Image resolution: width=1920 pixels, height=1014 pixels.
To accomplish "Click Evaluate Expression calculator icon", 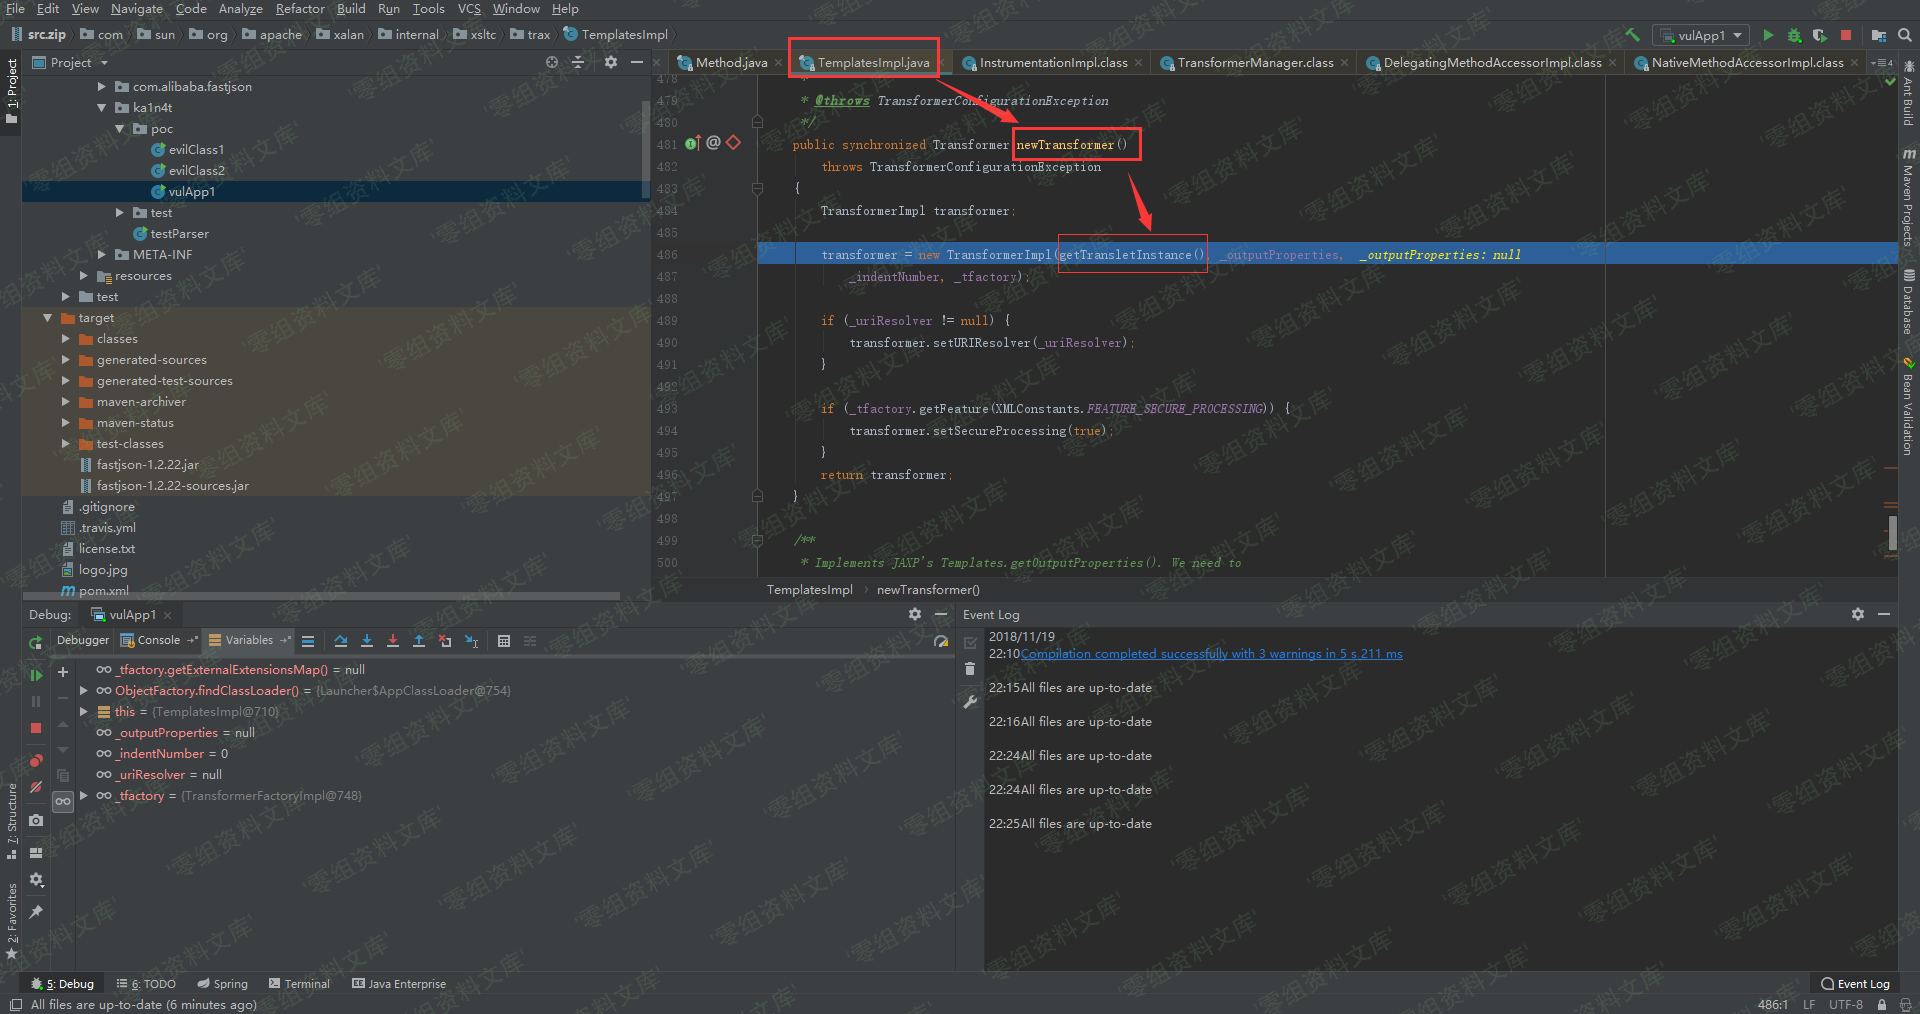I will pos(504,641).
